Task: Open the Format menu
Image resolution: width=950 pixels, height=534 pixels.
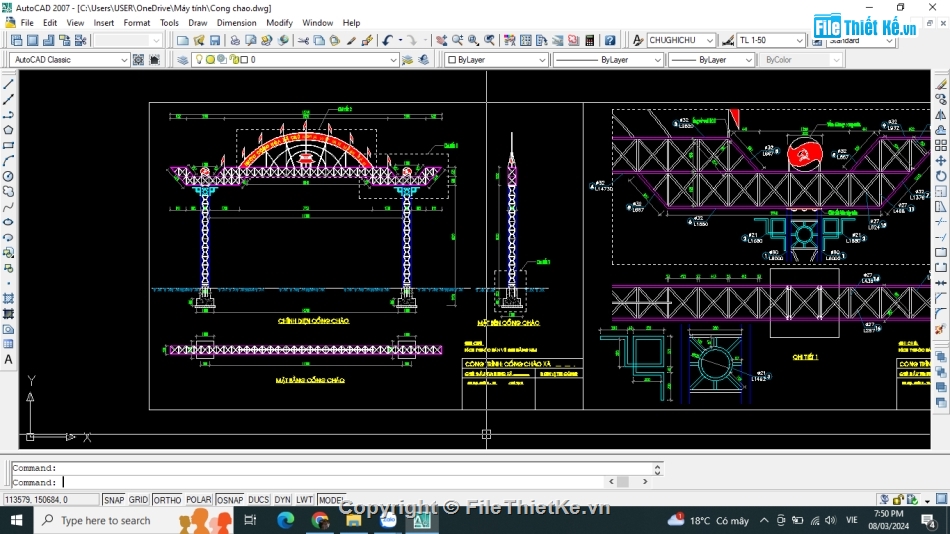Action: pos(136,23)
